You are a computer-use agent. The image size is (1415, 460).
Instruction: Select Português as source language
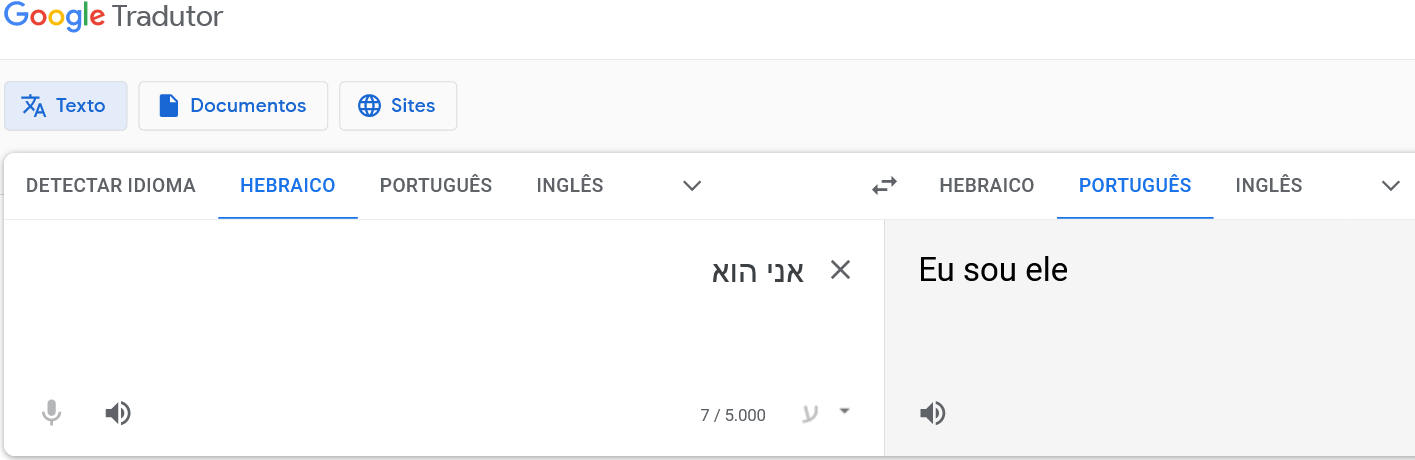tap(436, 186)
